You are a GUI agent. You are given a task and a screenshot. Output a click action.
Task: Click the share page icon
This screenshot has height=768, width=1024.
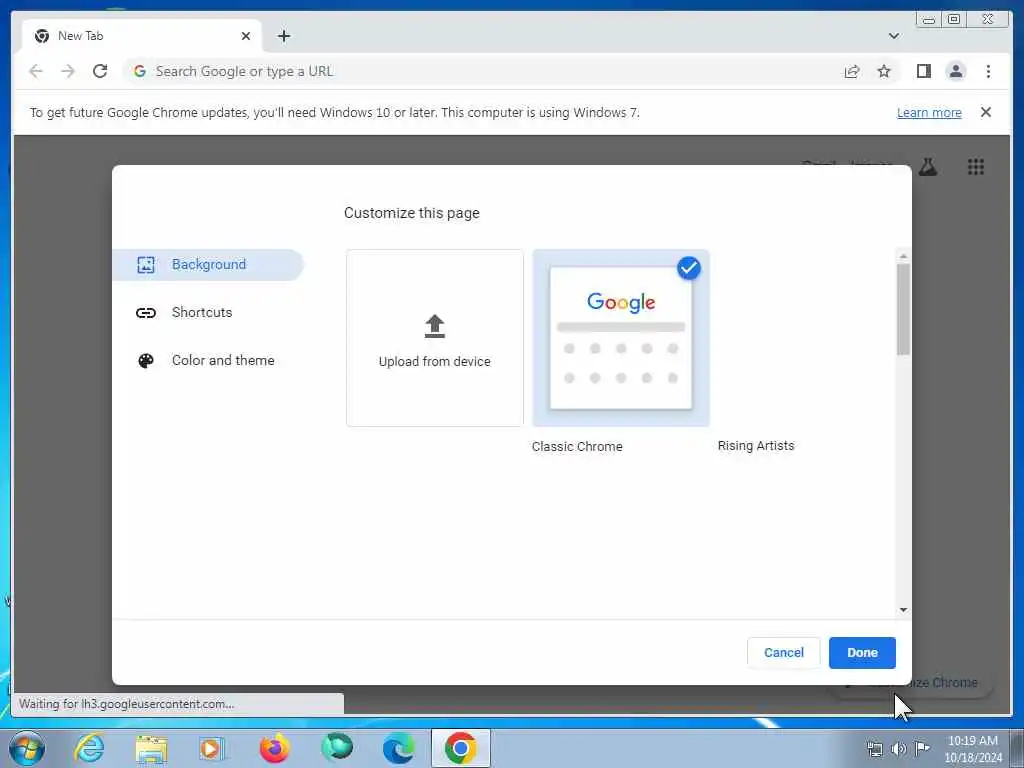coord(852,71)
